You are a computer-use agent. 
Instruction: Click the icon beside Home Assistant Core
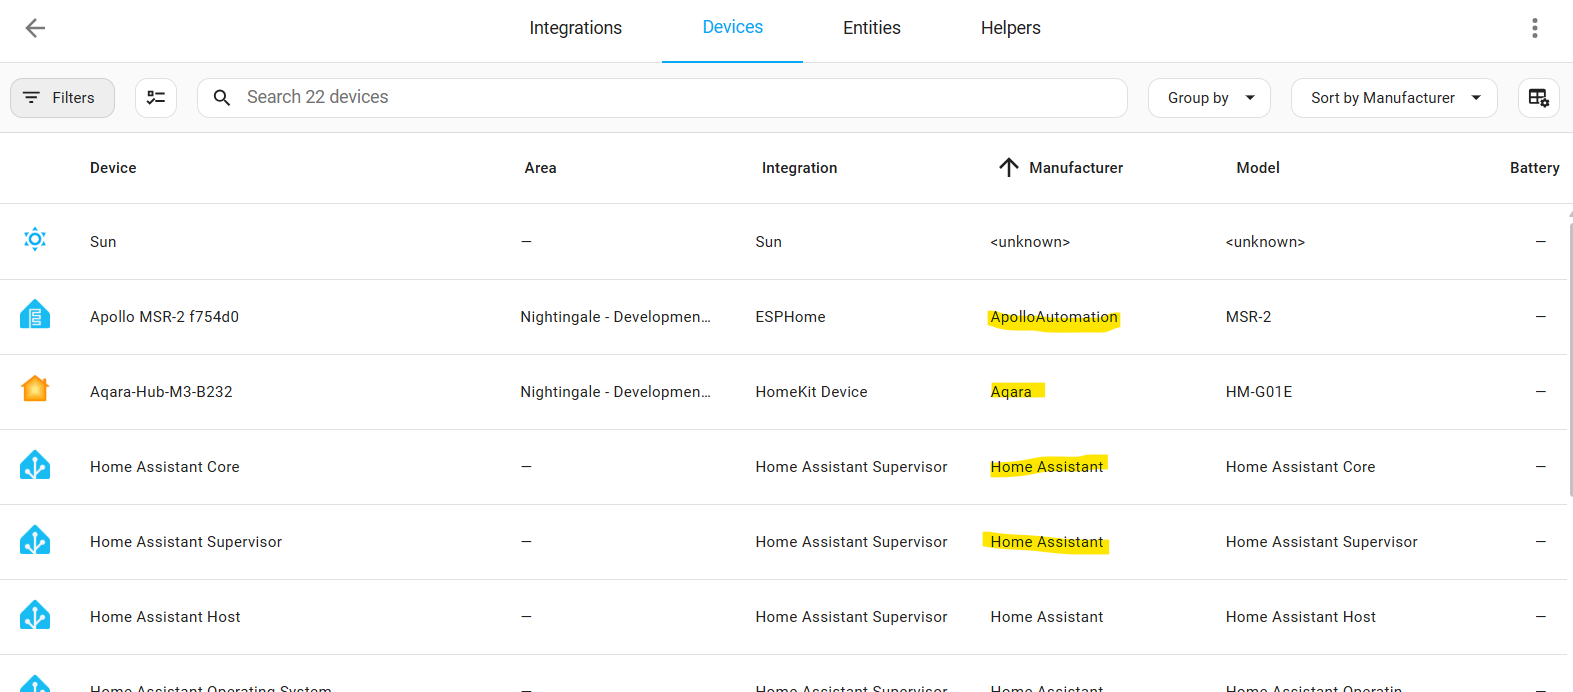coord(35,465)
